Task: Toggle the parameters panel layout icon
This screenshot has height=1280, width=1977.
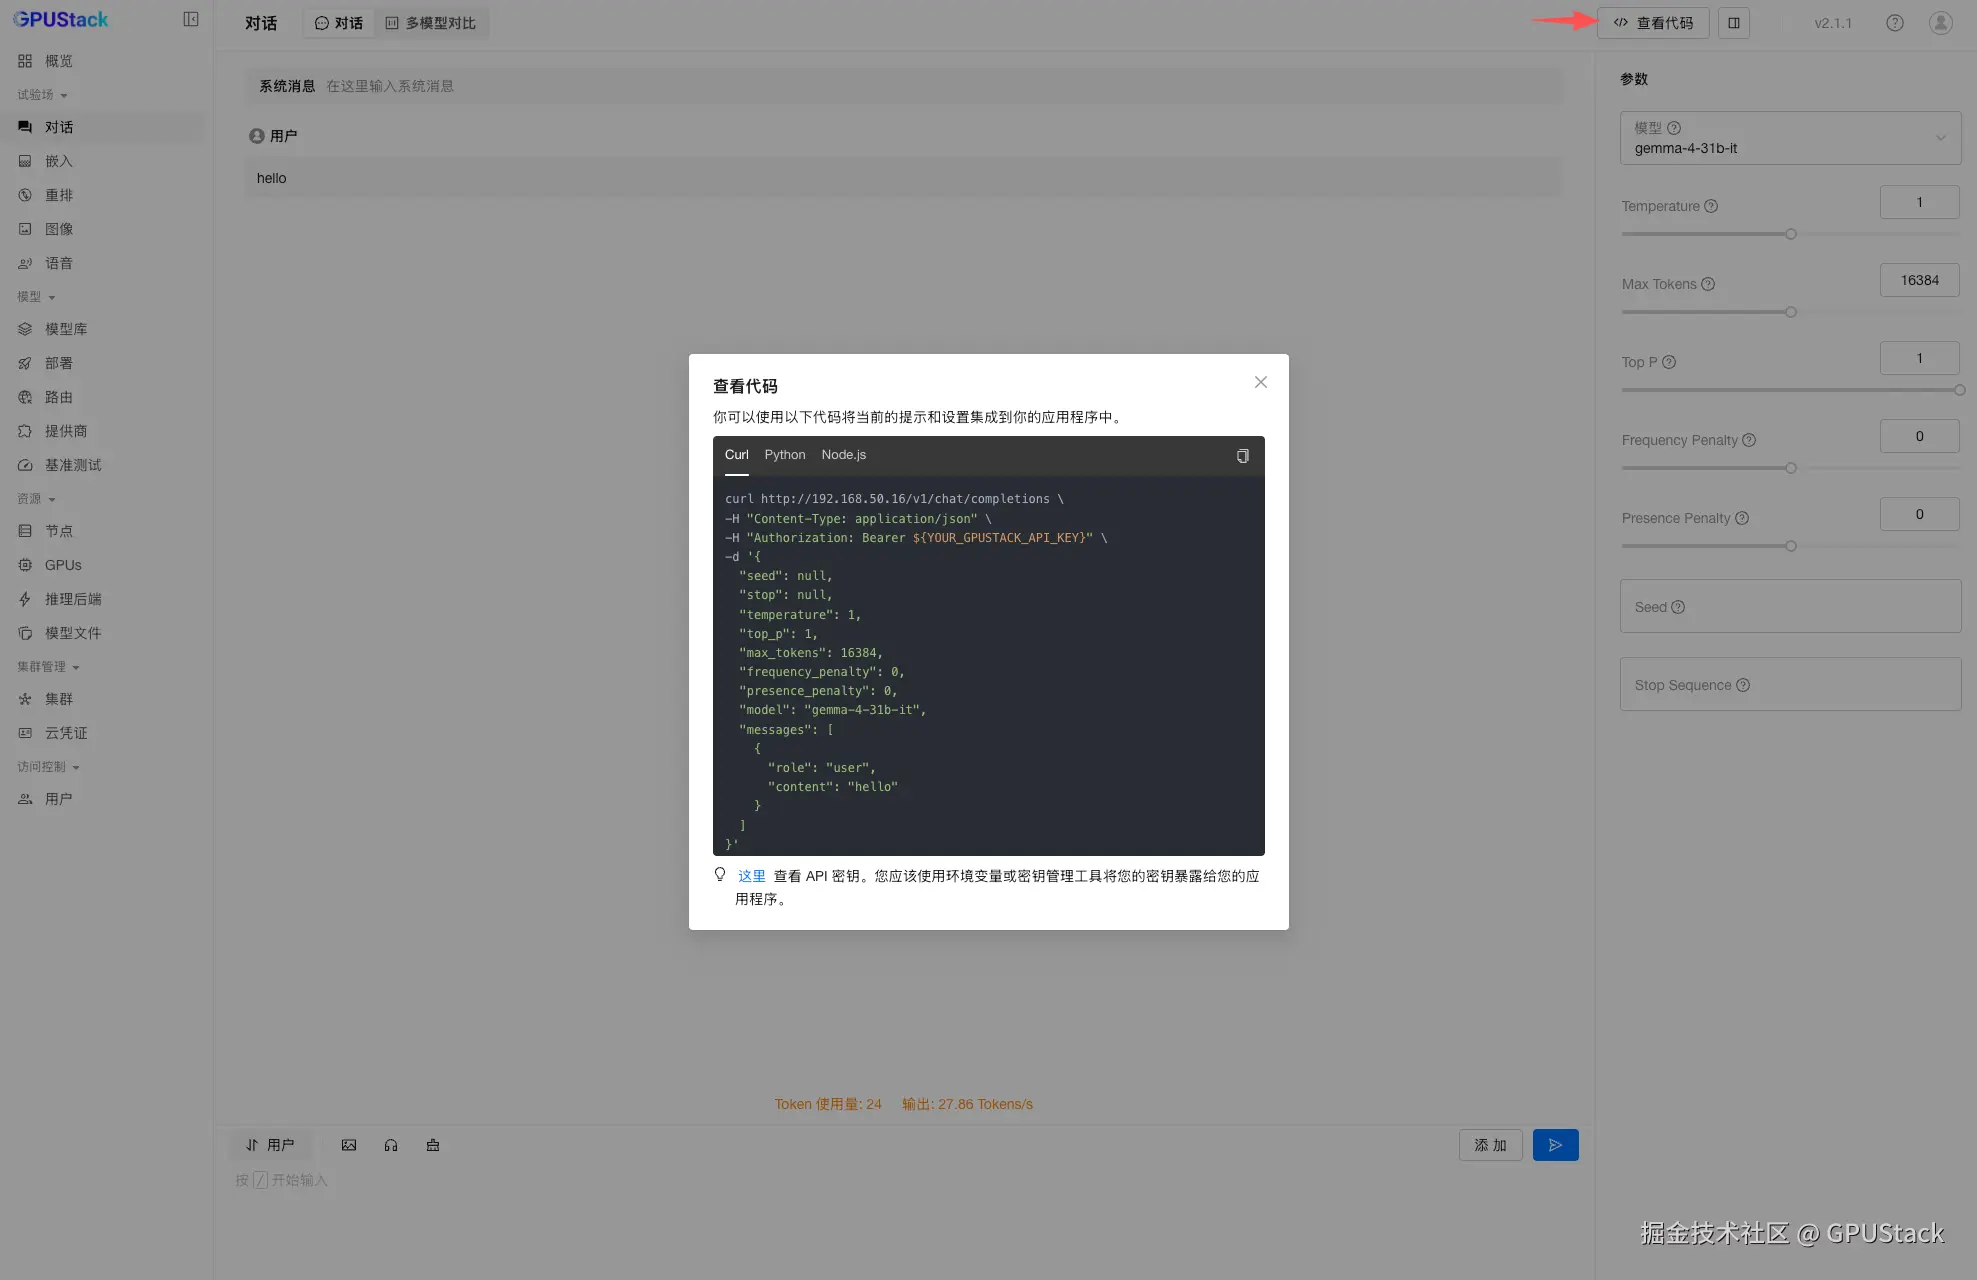Action: point(1734,23)
